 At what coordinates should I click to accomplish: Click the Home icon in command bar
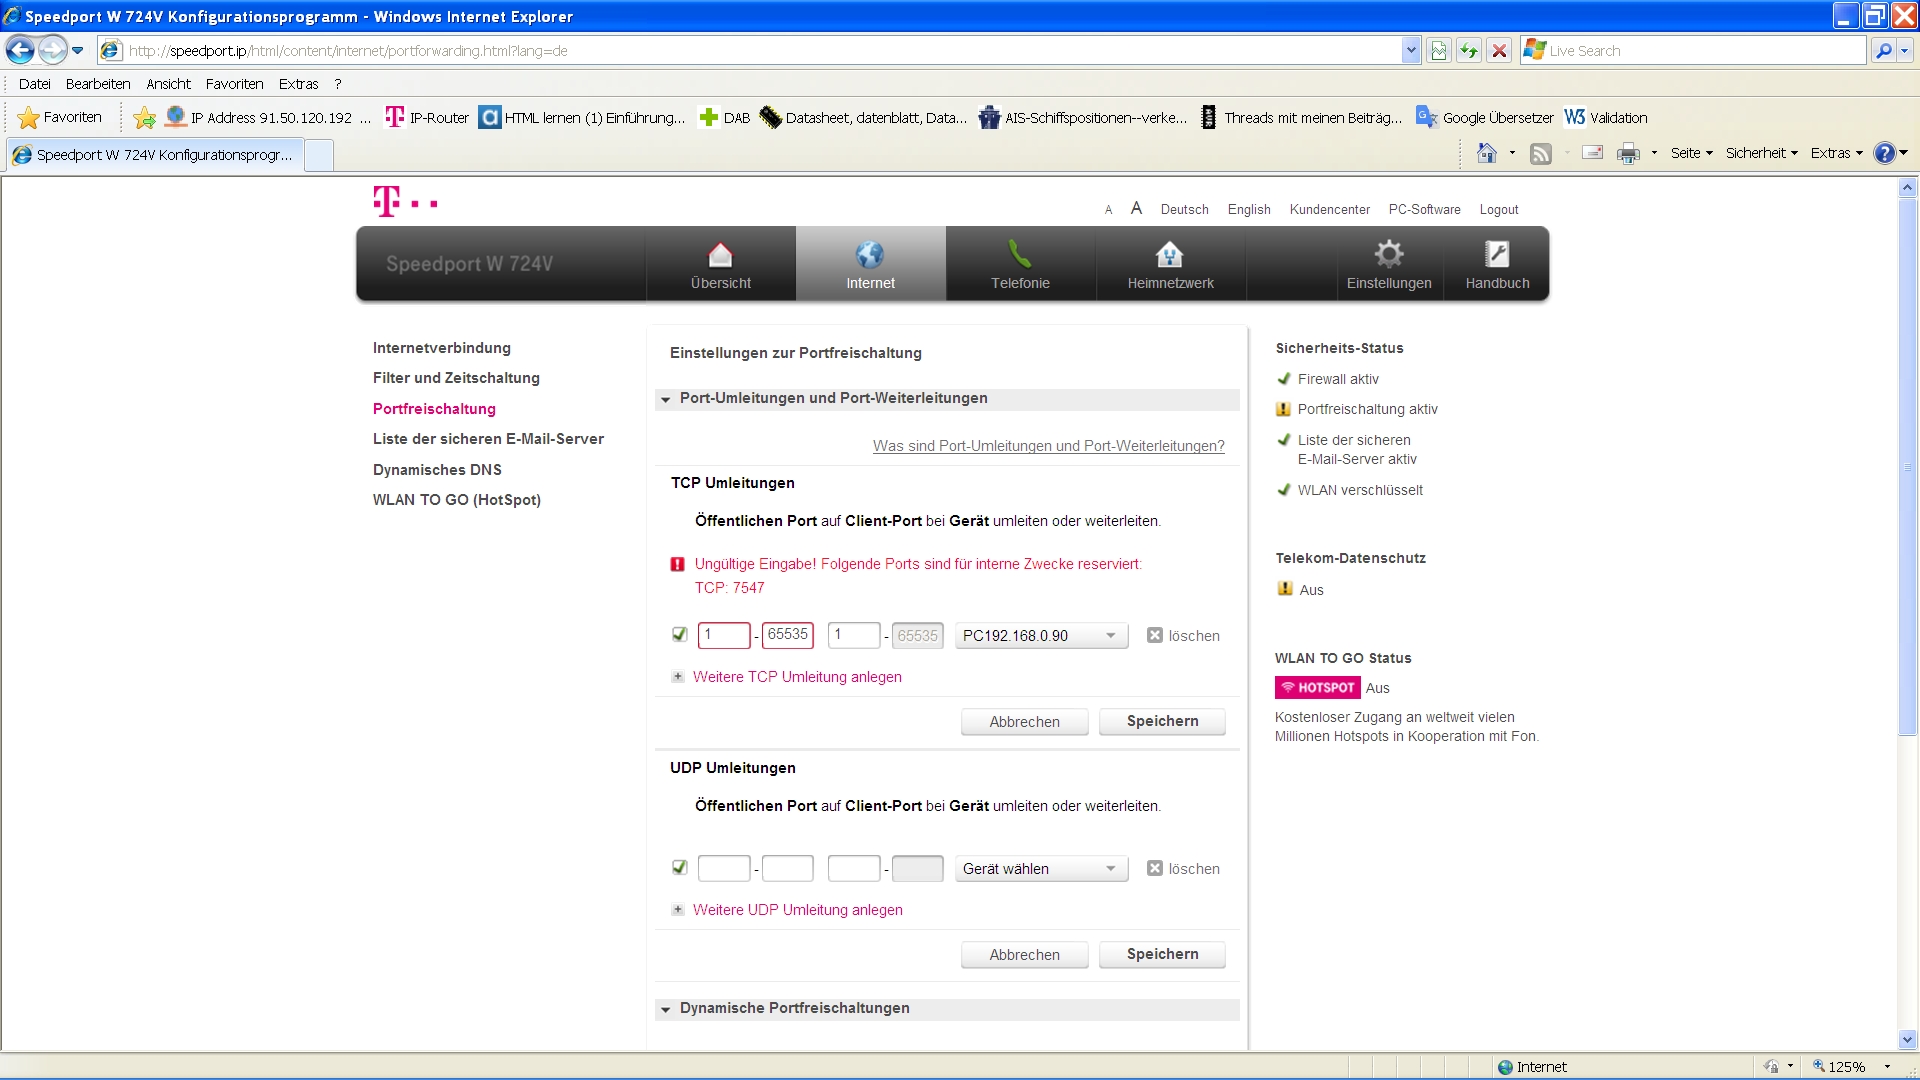tap(1487, 153)
